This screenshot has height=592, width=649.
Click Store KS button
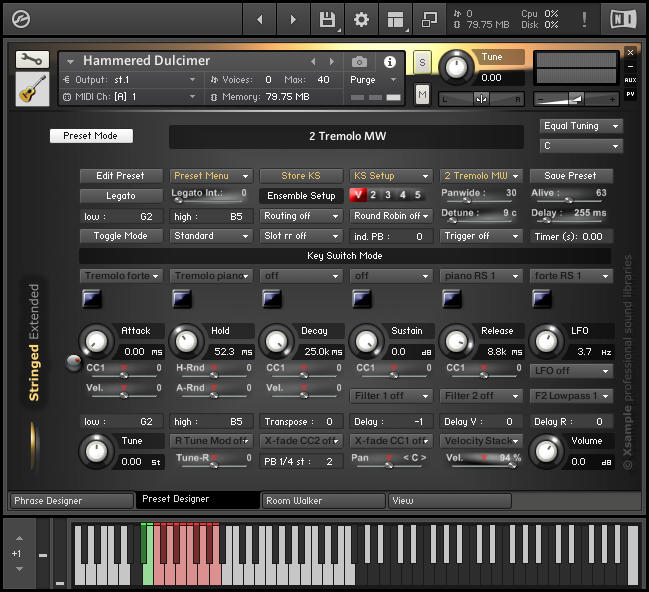click(x=301, y=176)
